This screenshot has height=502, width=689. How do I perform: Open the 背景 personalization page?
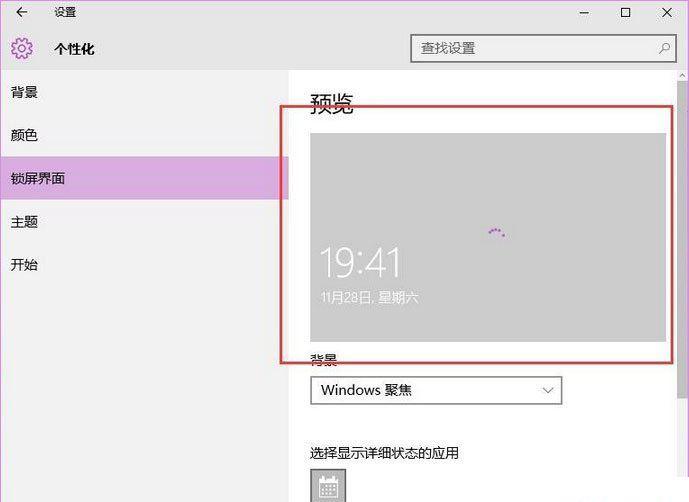pyautogui.click(x=144, y=92)
